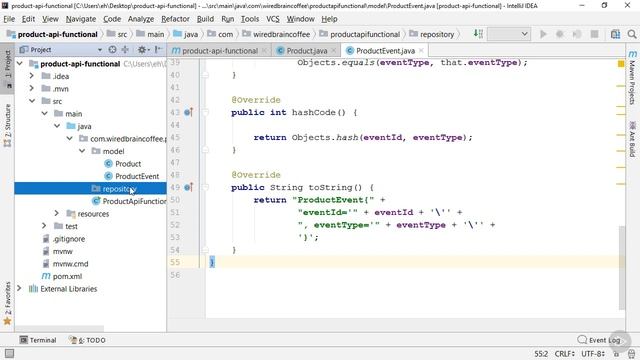Close the product-api-functional editor tab
This screenshot has width=640, height=360.
point(264,51)
